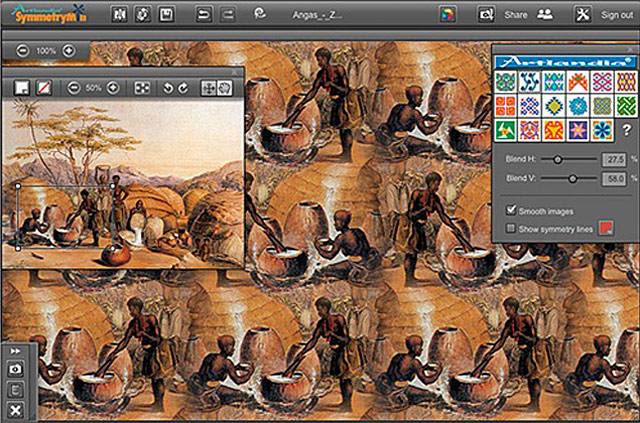This screenshot has height=423, width=640.
Task: Click Sign out
Action: point(617,15)
